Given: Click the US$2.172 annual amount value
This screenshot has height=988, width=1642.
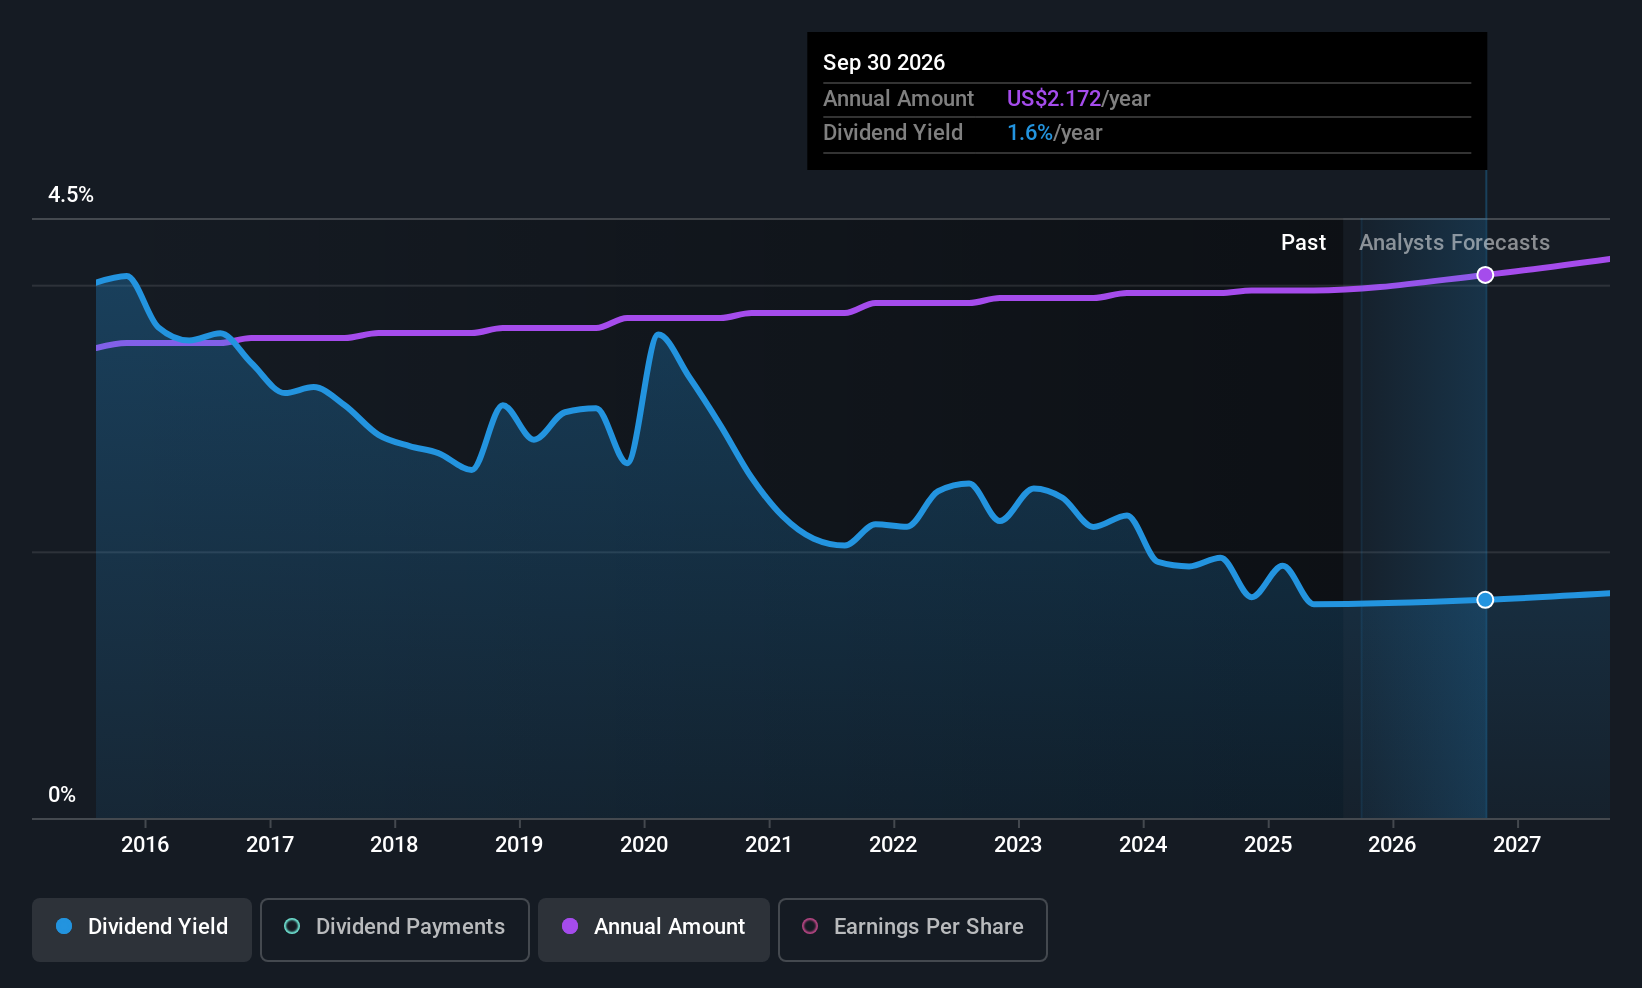Looking at the screenshot, I should tap(1053, 99).
